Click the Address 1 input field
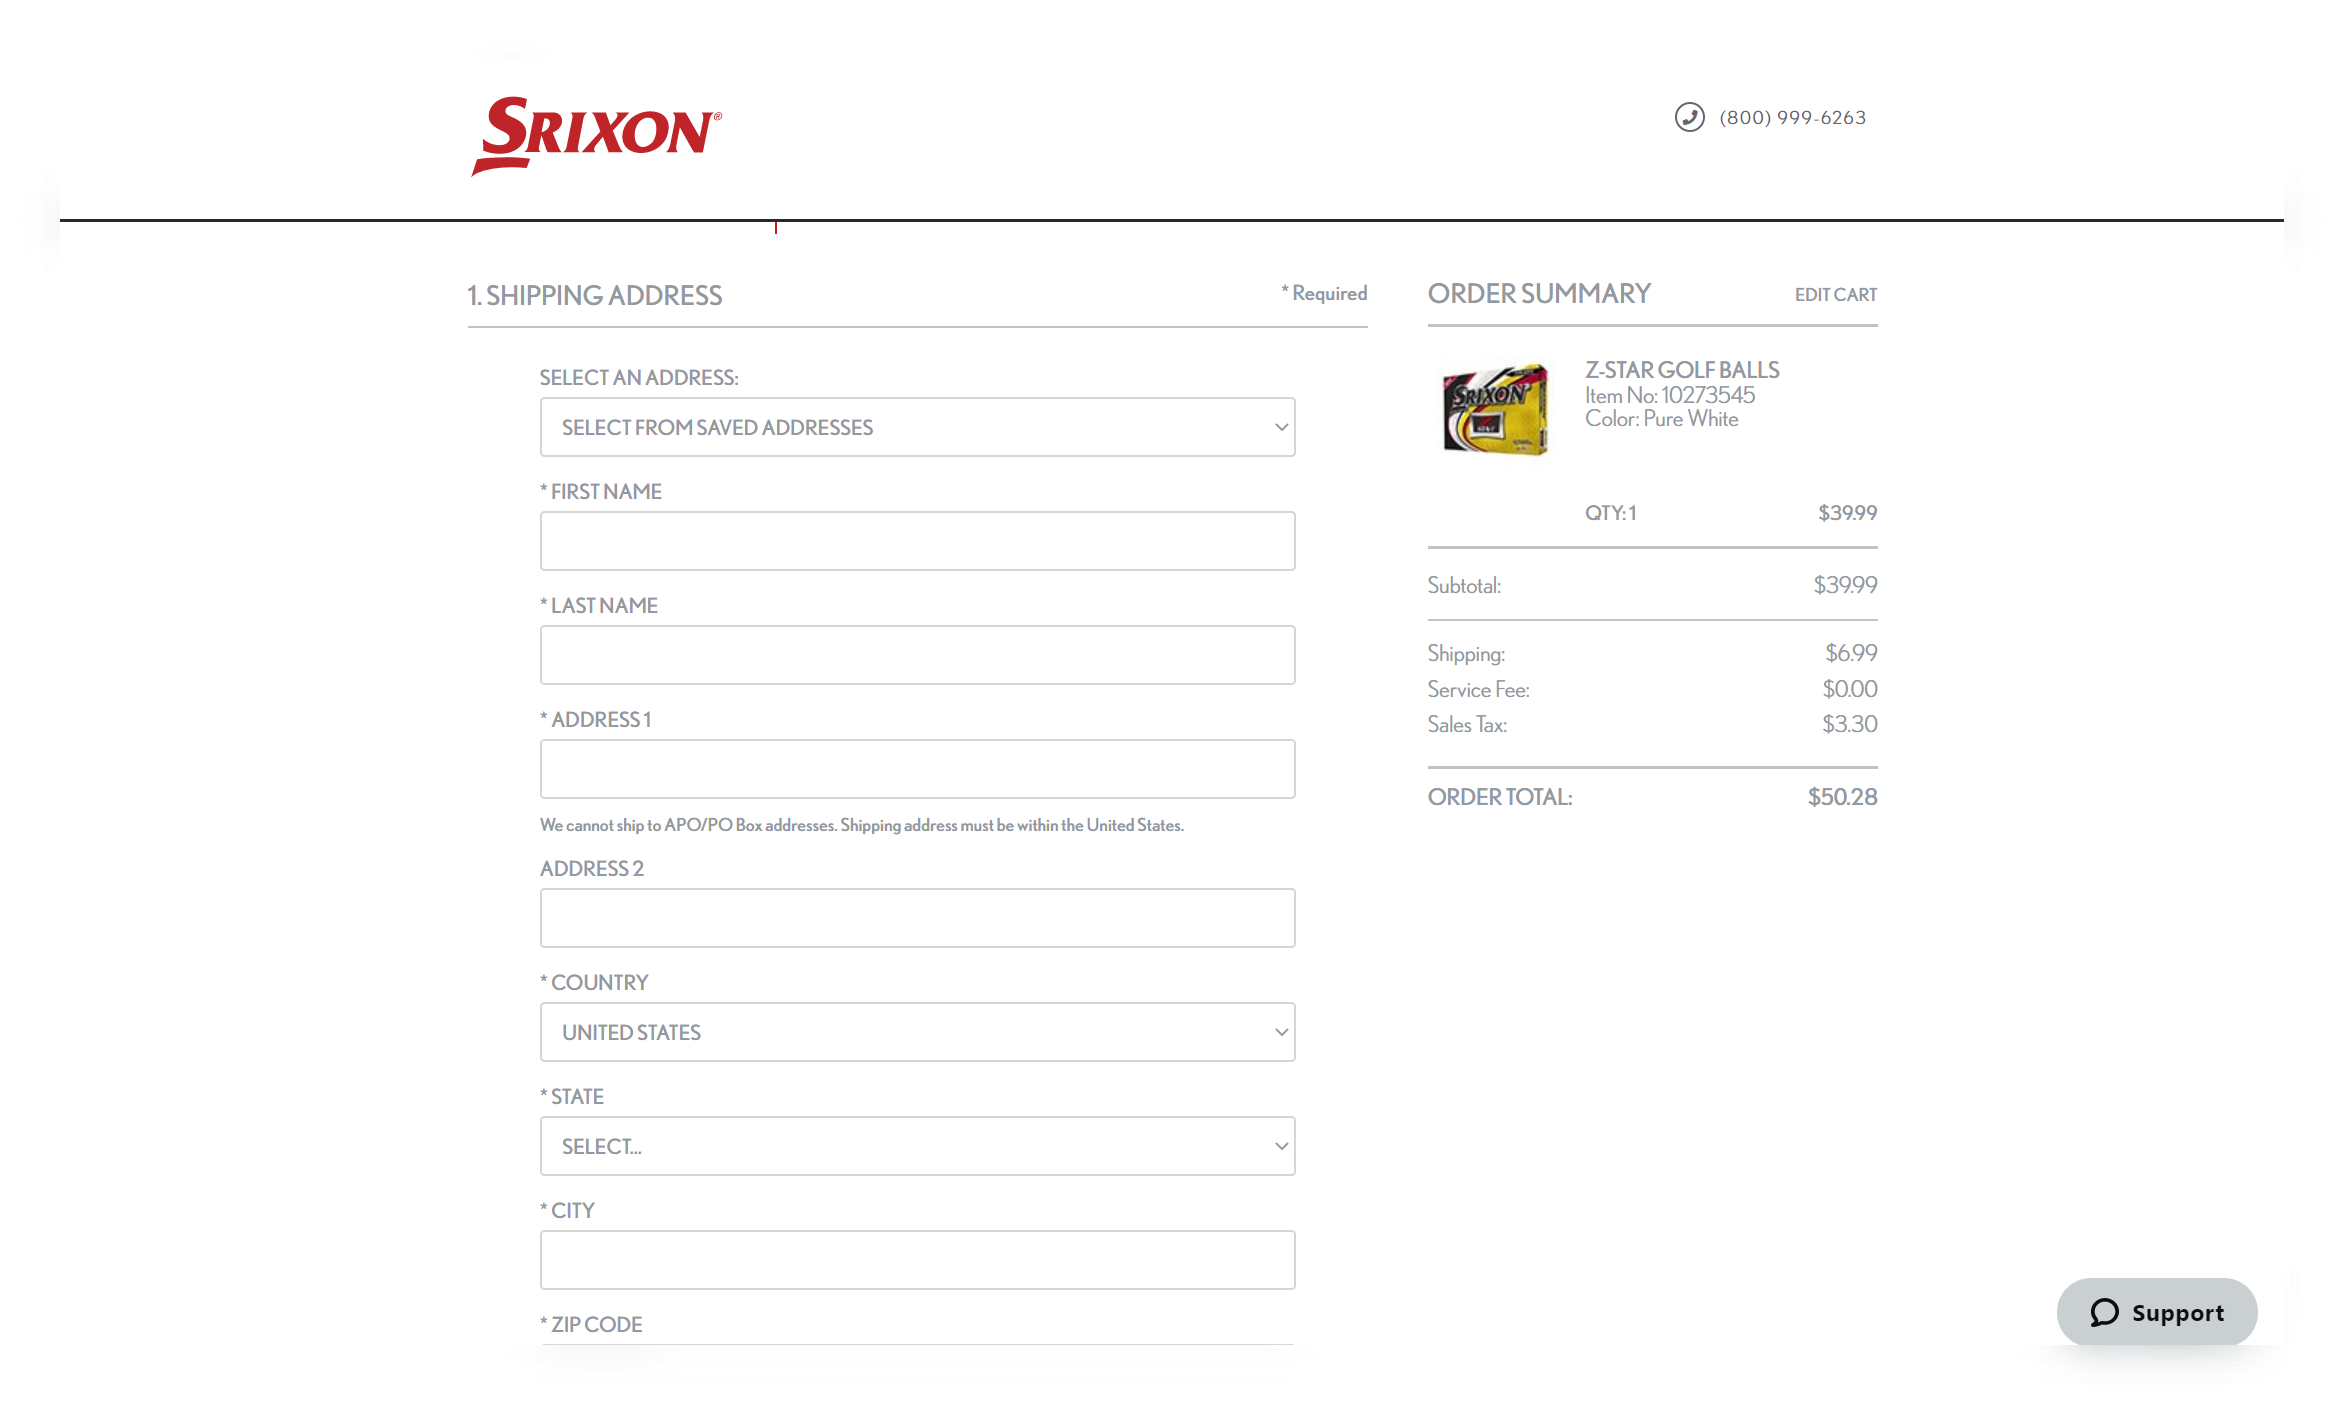The width and height of the screenshot is (2344, 1405). [917, 769]
